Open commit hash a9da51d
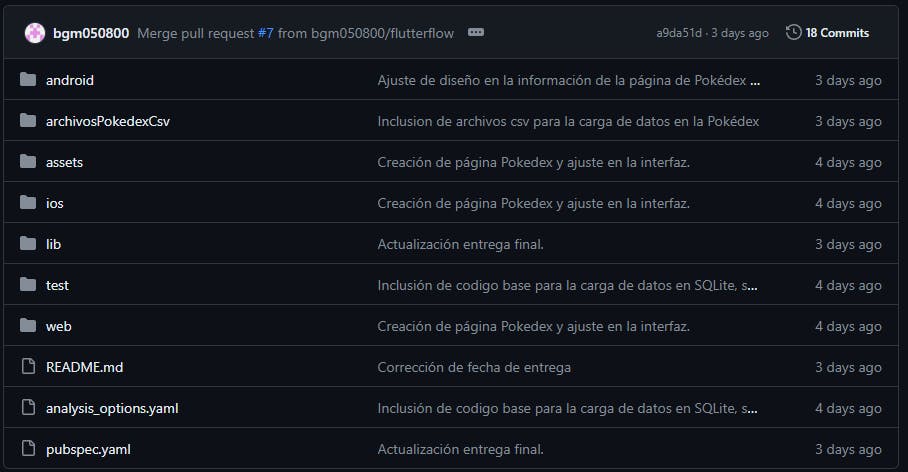The image size is (908, 472). 679,33
